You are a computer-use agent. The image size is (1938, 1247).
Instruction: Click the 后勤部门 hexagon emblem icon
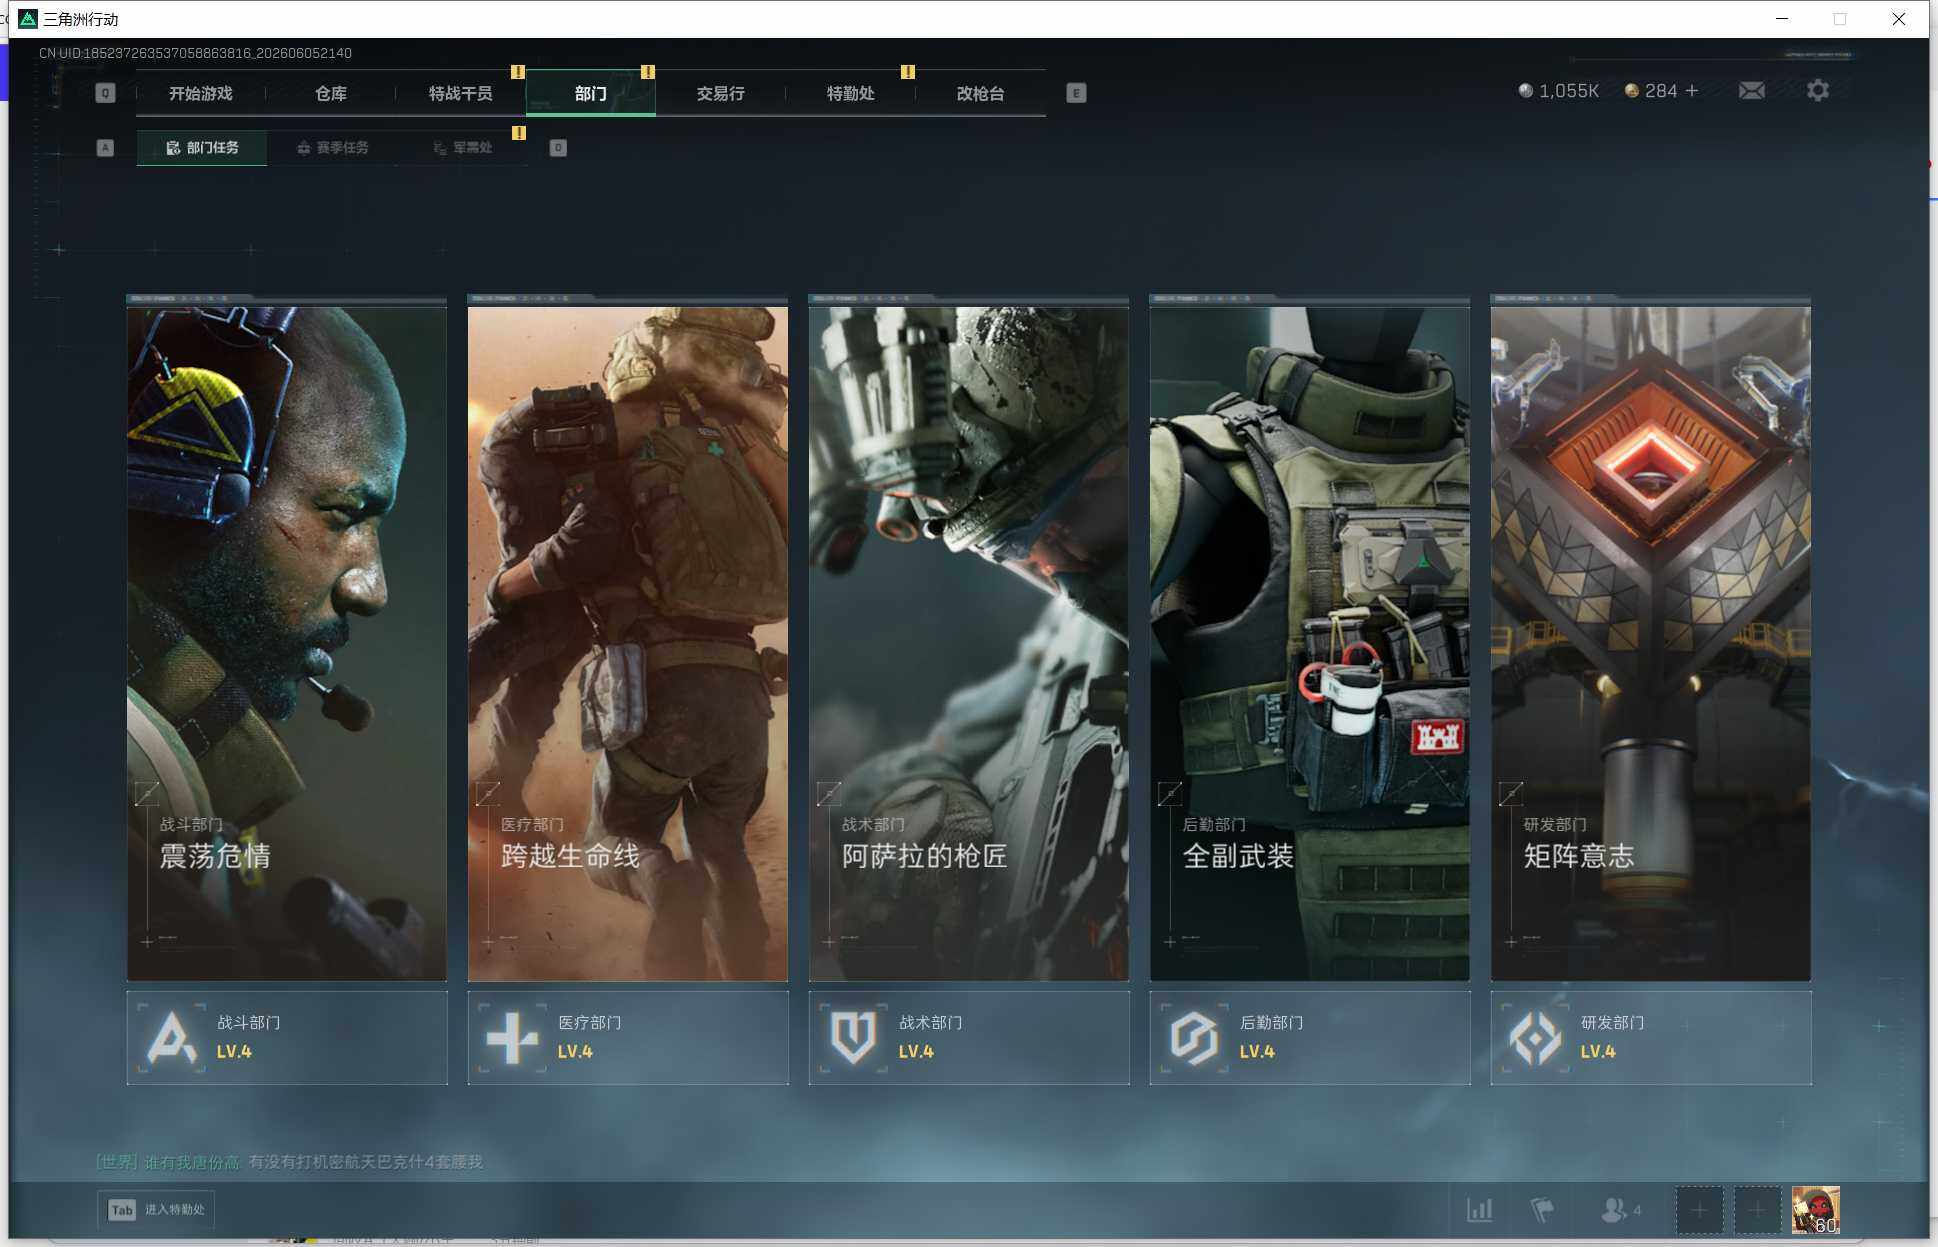click(1194, 1037)
